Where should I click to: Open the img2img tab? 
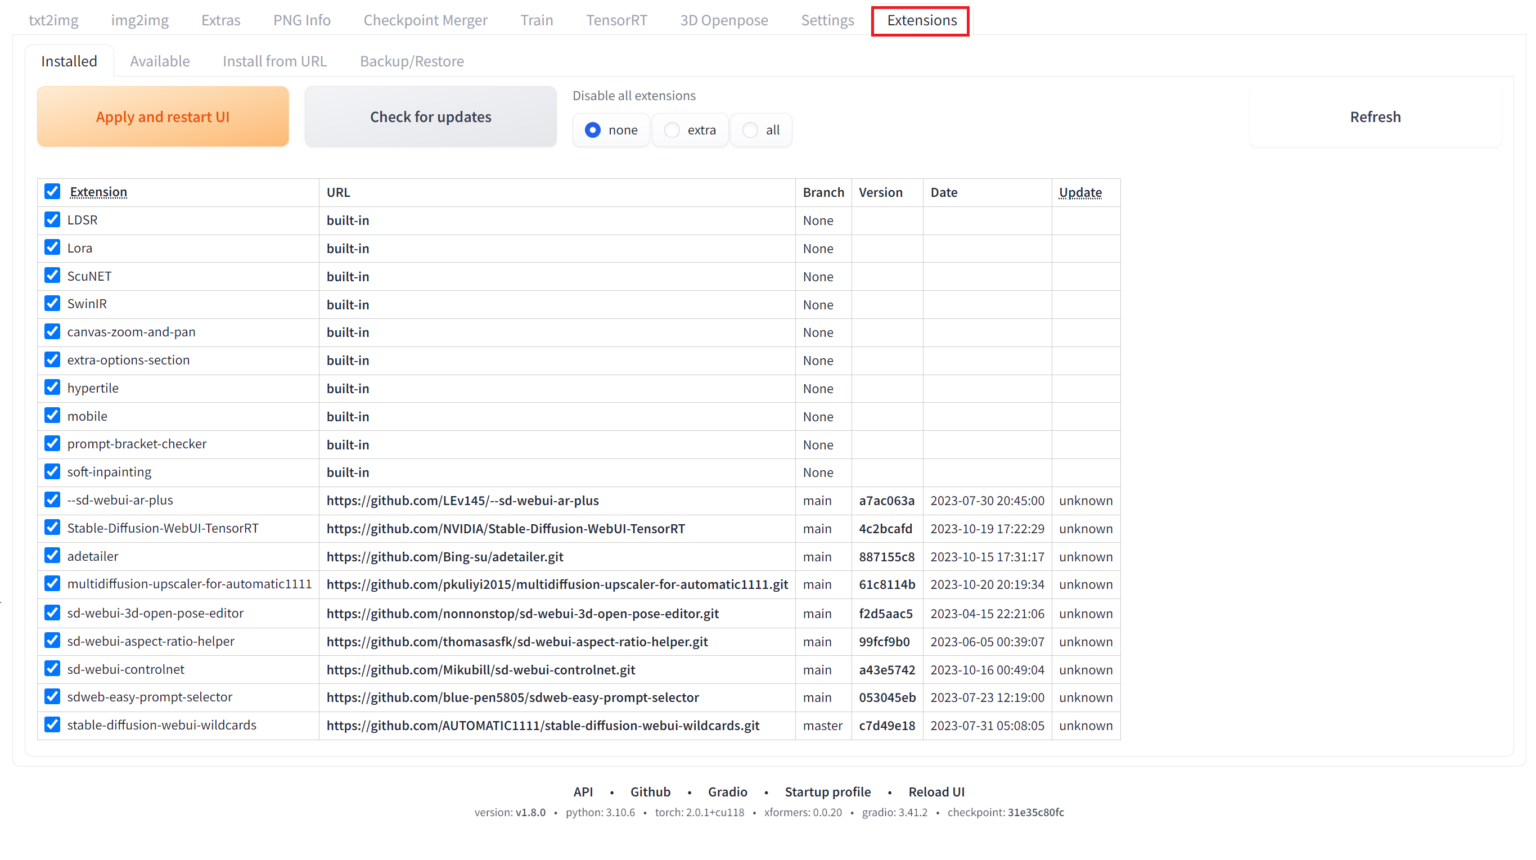tap(139, 19)
